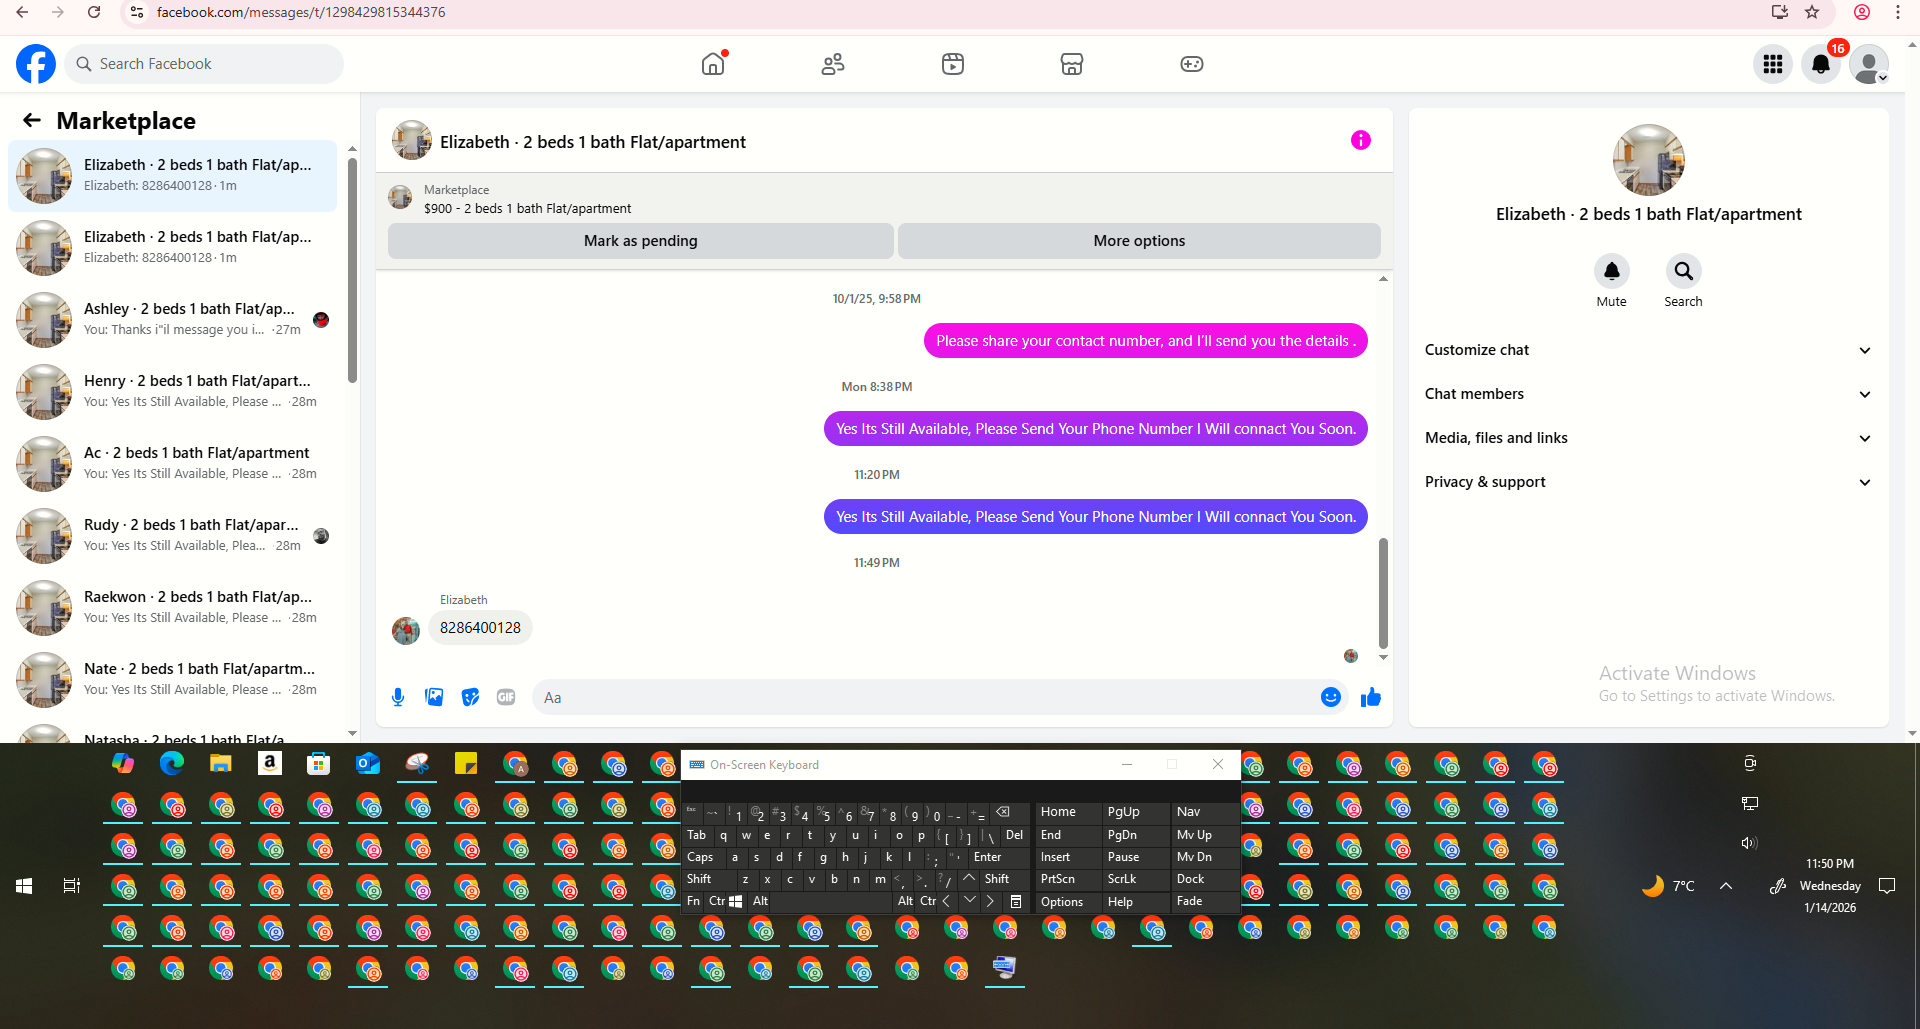Click the conversation list scrollbar
1920x1029 pixels.
352,270
